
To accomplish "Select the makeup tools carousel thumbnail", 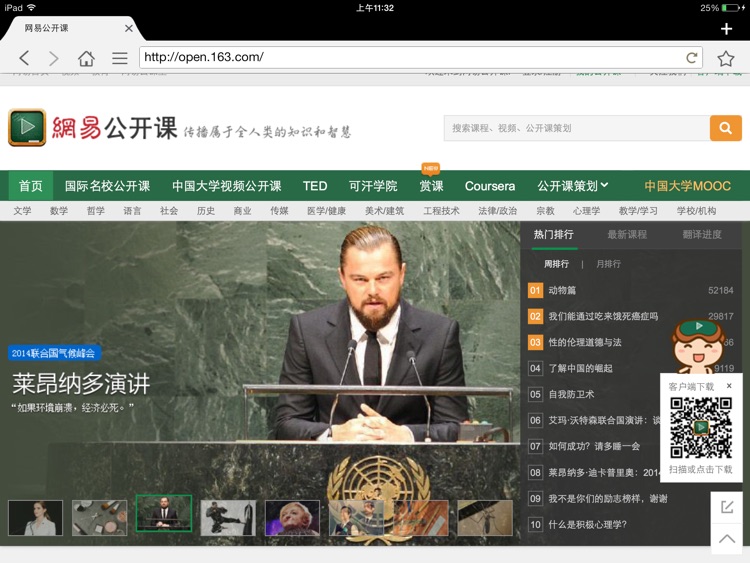I will (99, 518).
